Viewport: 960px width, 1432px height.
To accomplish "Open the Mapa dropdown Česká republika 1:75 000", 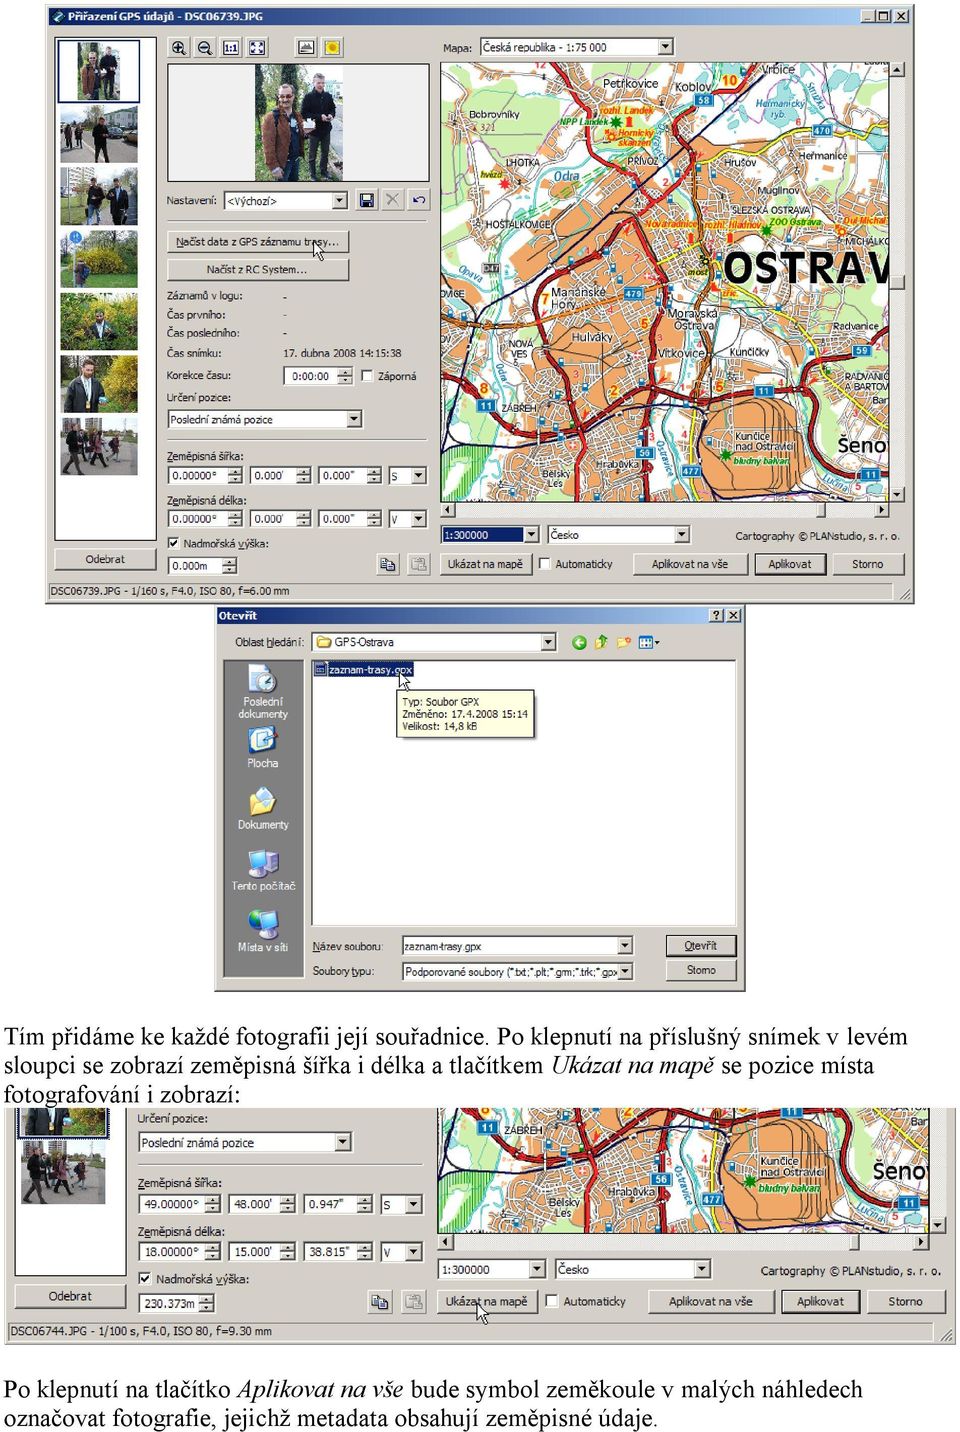I will (666, 47).
